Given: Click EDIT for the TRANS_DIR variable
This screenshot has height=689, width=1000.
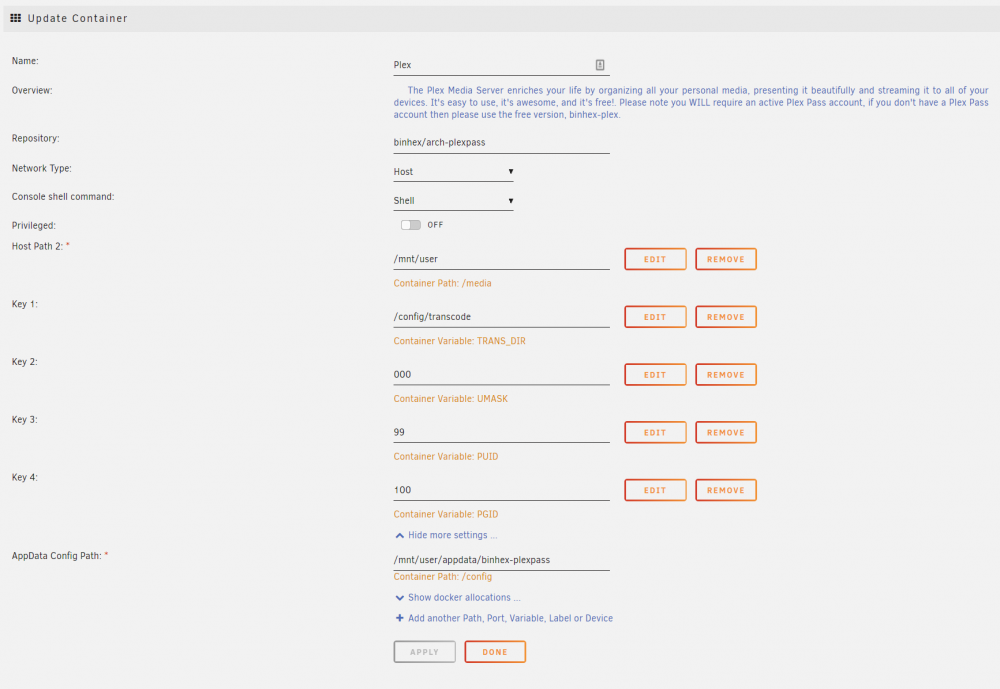Looking at the screenshot, I should pos(655,317).
